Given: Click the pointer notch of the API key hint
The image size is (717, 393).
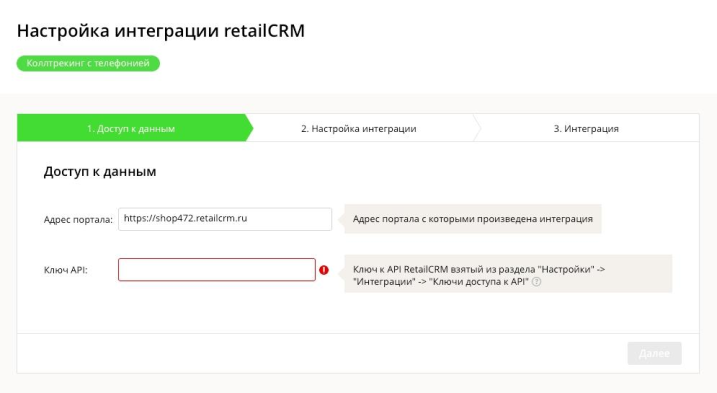Looking at the screenshot, I should click(341, 273).
